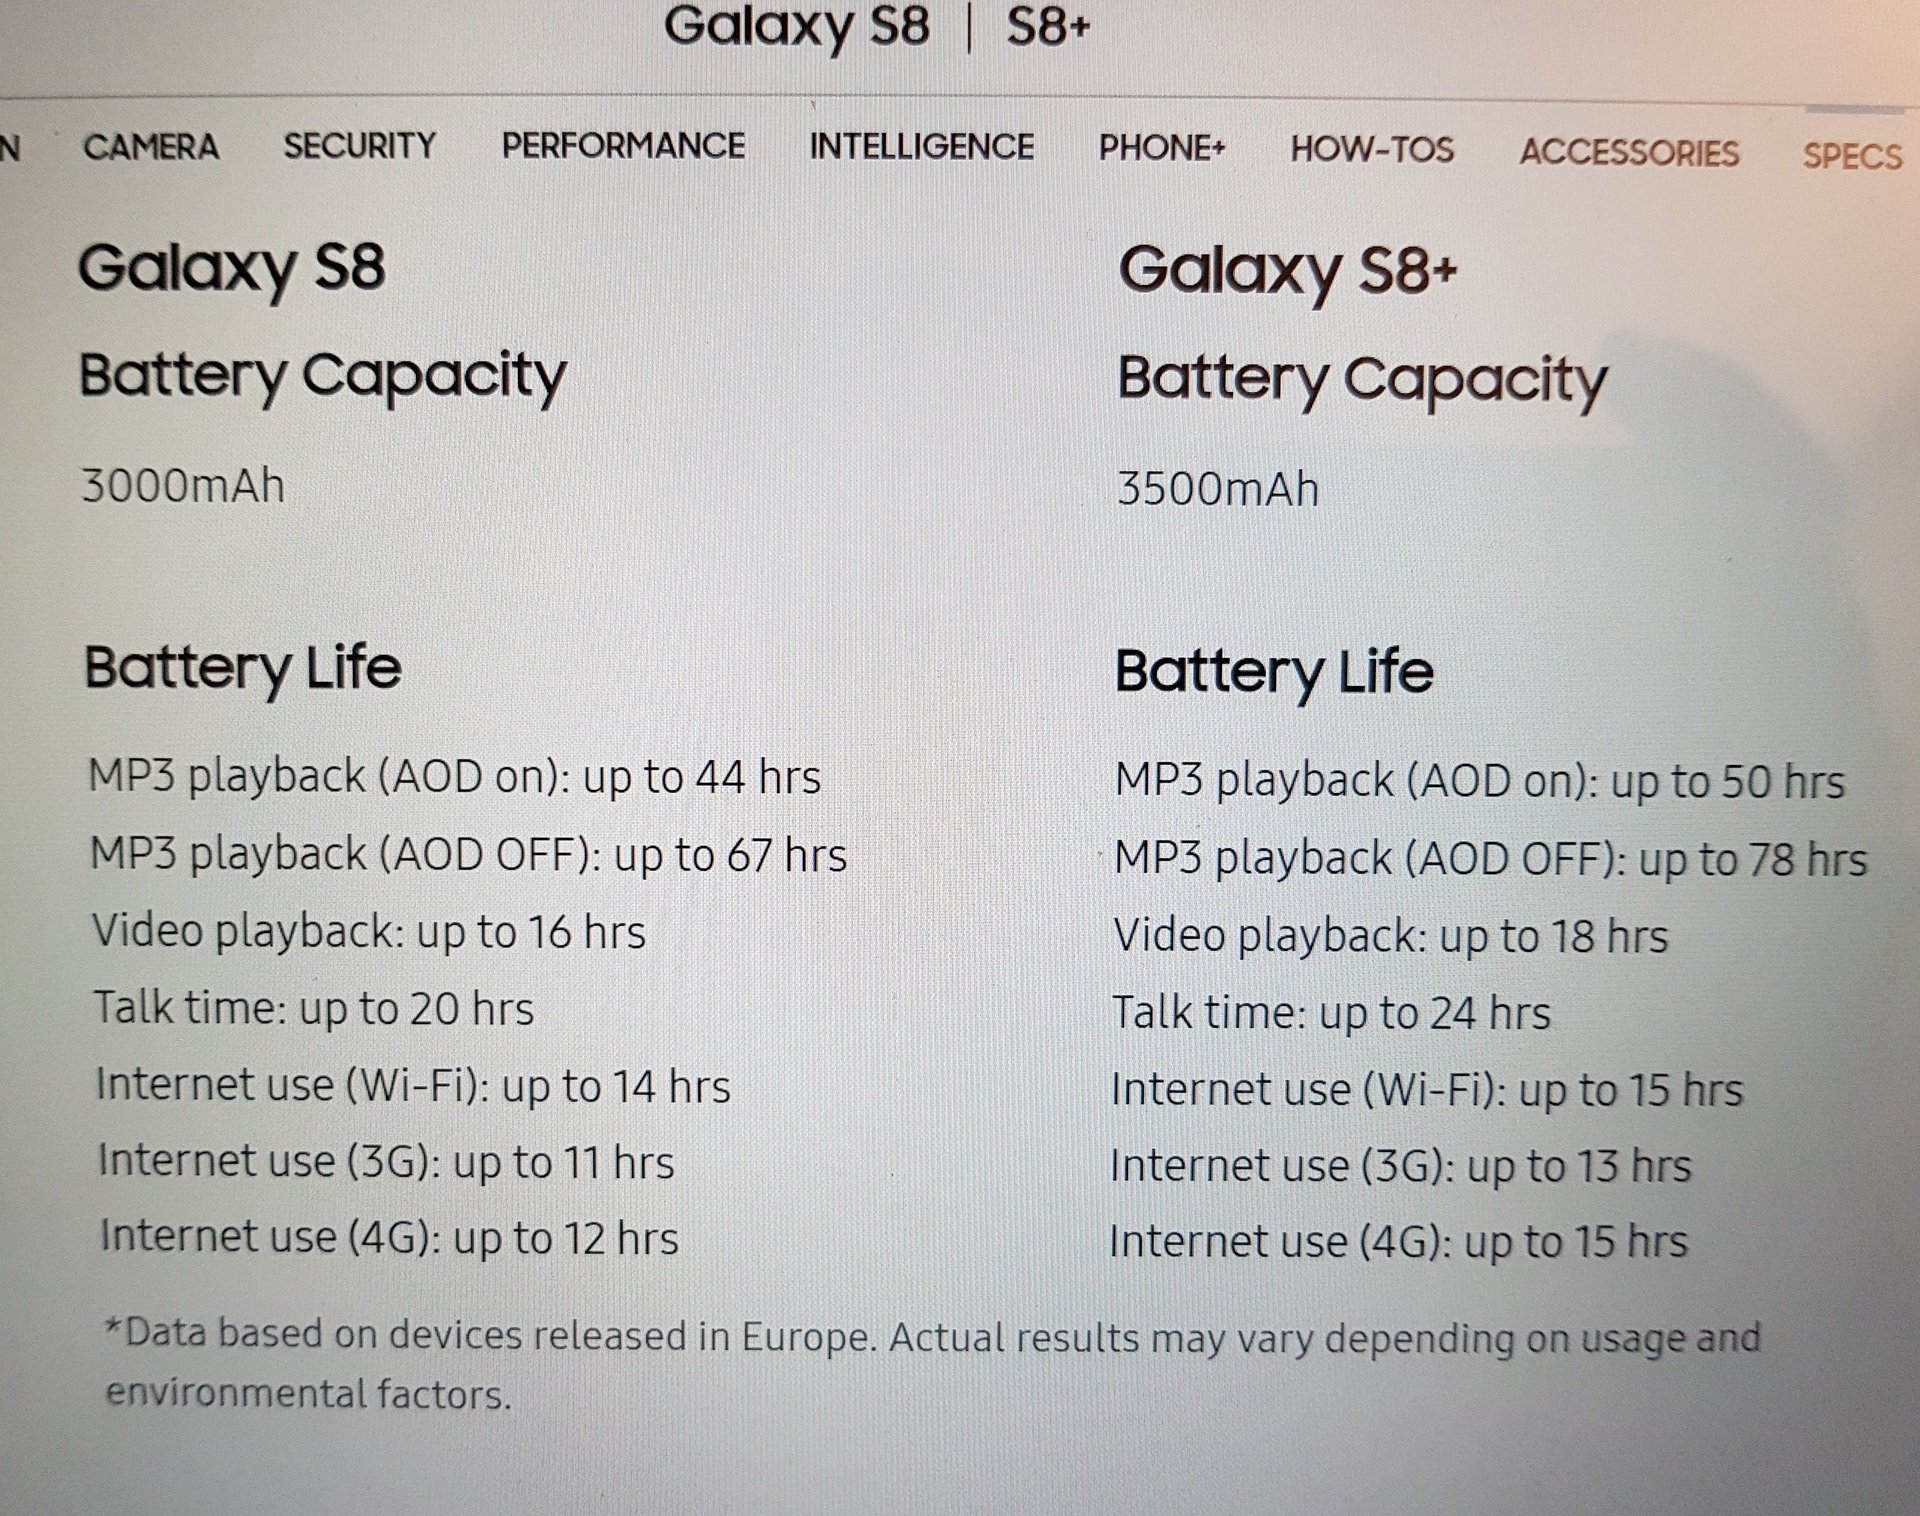The image size is (1920, 1516).
Task: Switch to the ACCESSORIES tab
Action: (x=1629, y=153)
